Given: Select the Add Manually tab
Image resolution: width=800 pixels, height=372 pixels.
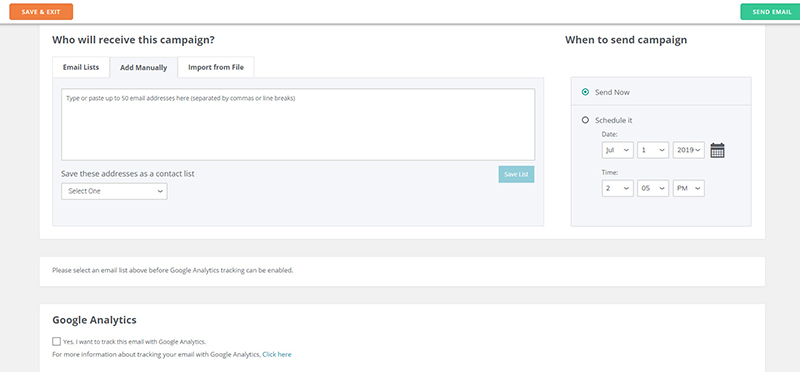Looking at the screenshot, I should pos(143,67).
